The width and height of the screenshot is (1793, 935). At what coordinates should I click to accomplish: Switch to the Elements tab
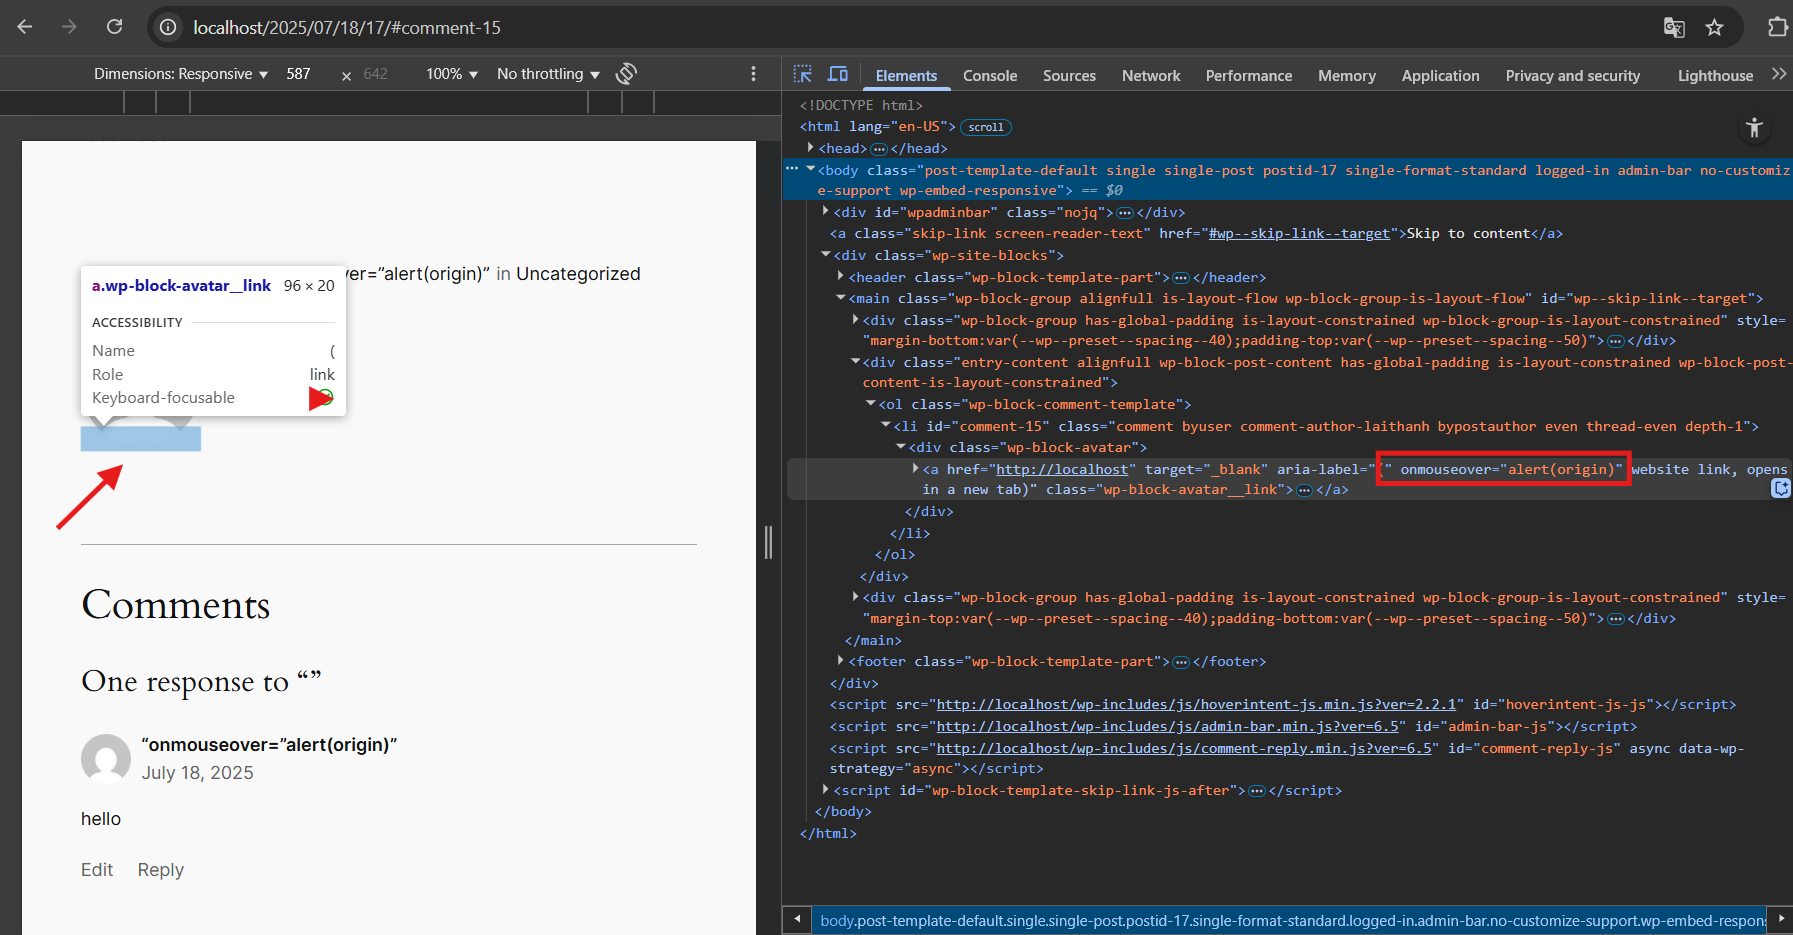pyautogui.click(x=906, y=75)
